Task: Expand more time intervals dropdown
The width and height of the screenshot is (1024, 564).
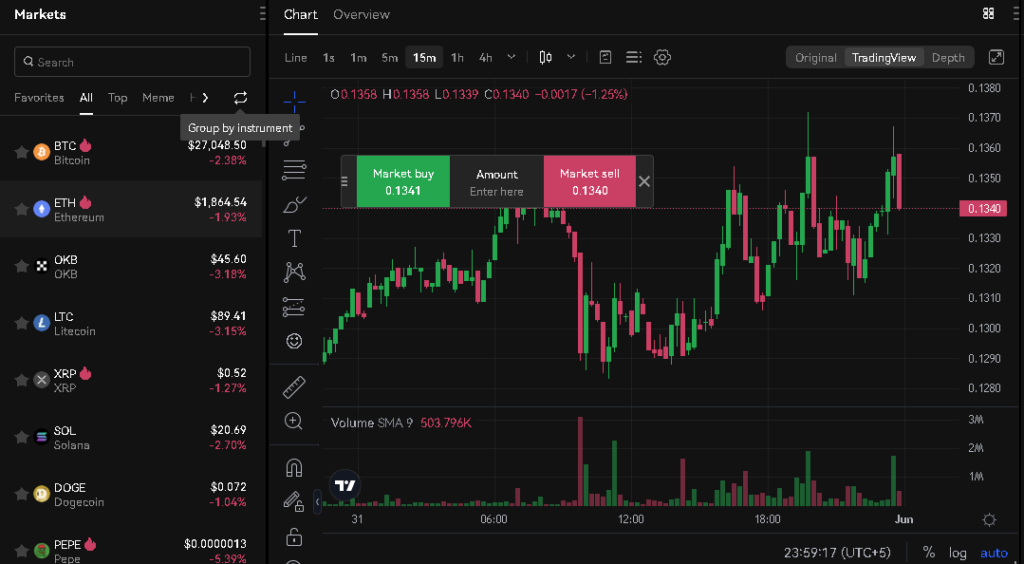Action: pyautogui.click(x=512, y=57)
